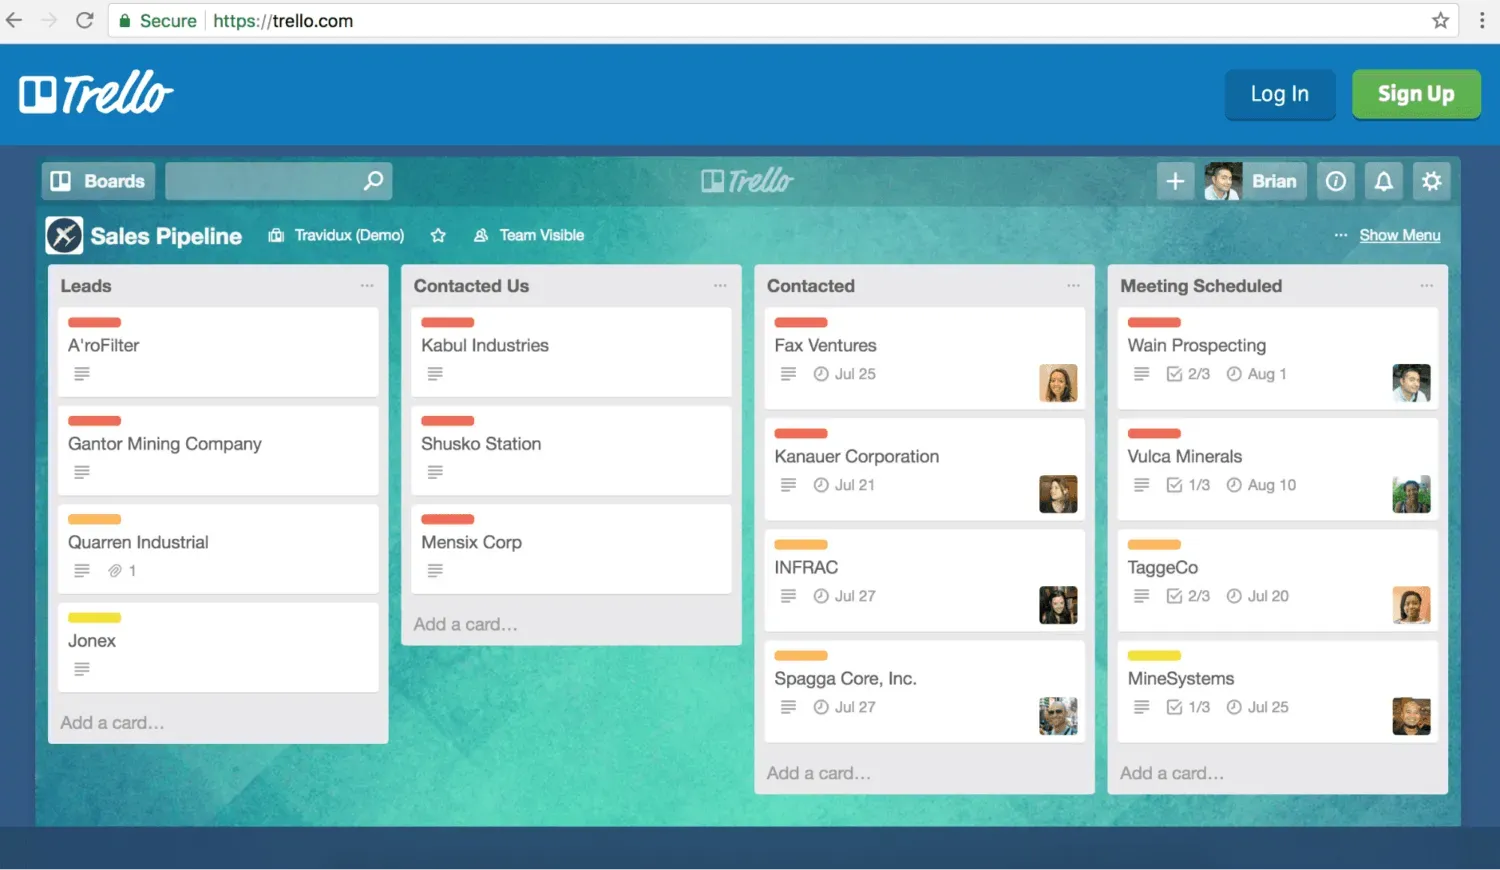Open notifications with the bell icon
This screenshot has width=1500, height=870.
(x=1383, y=181)
